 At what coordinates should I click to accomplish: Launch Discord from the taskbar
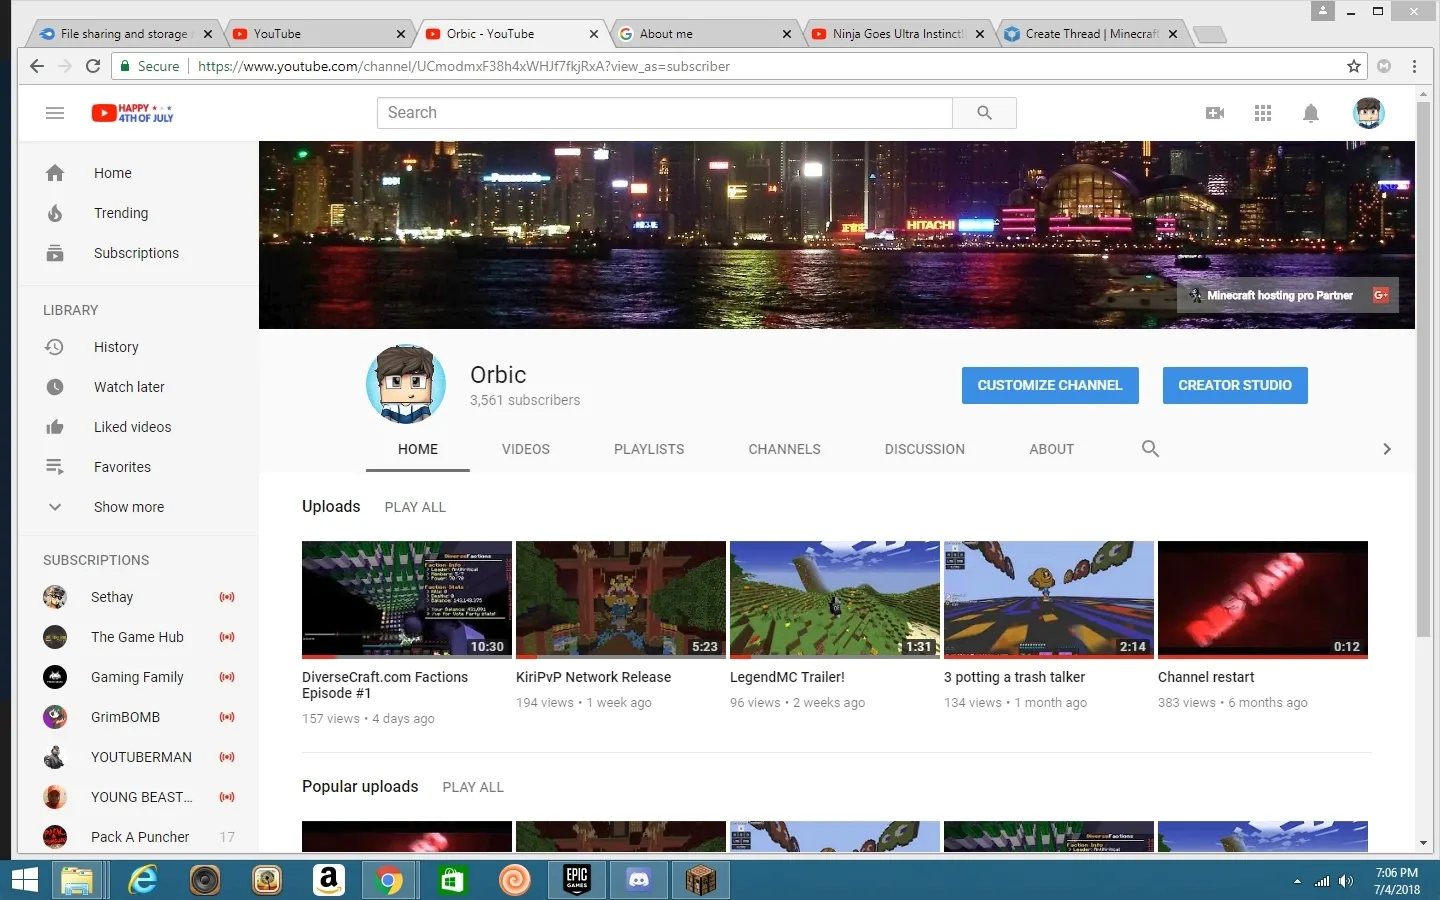coord(638,880)
